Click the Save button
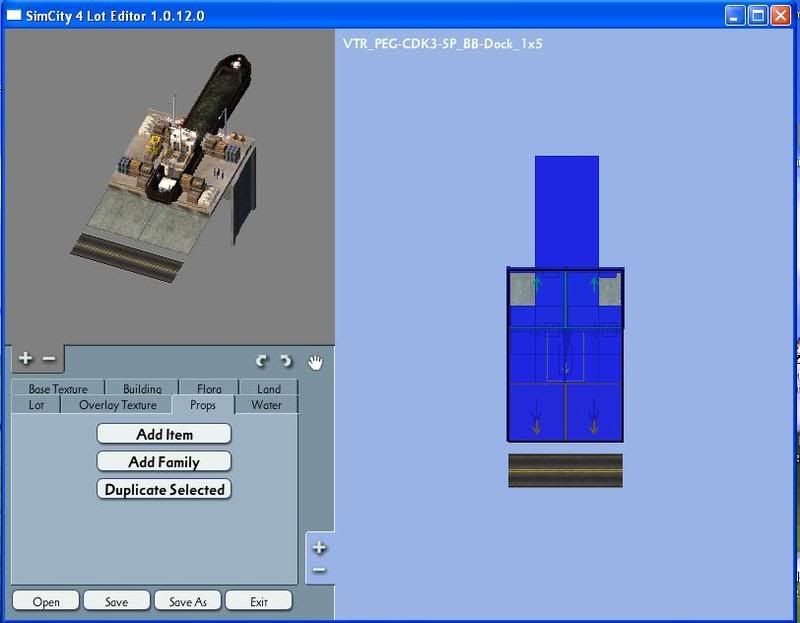 pyautogui.click(x=117, y=601)
